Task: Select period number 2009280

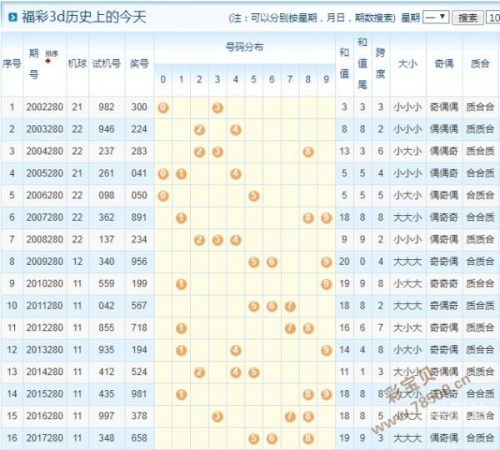Action: click(45, 261)
